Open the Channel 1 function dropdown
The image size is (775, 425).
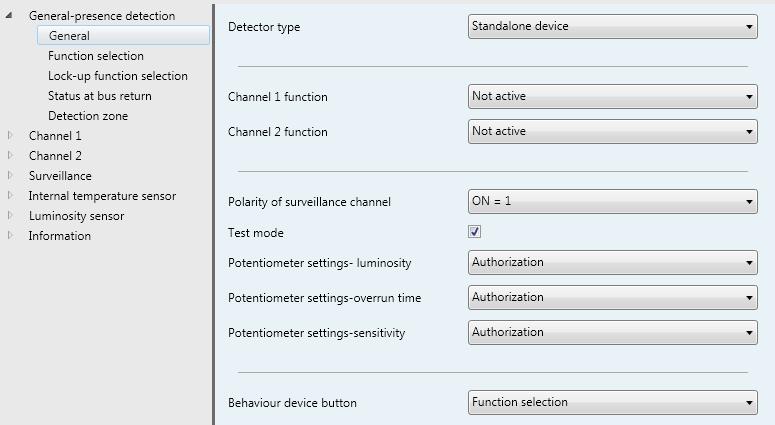point(612,96)
